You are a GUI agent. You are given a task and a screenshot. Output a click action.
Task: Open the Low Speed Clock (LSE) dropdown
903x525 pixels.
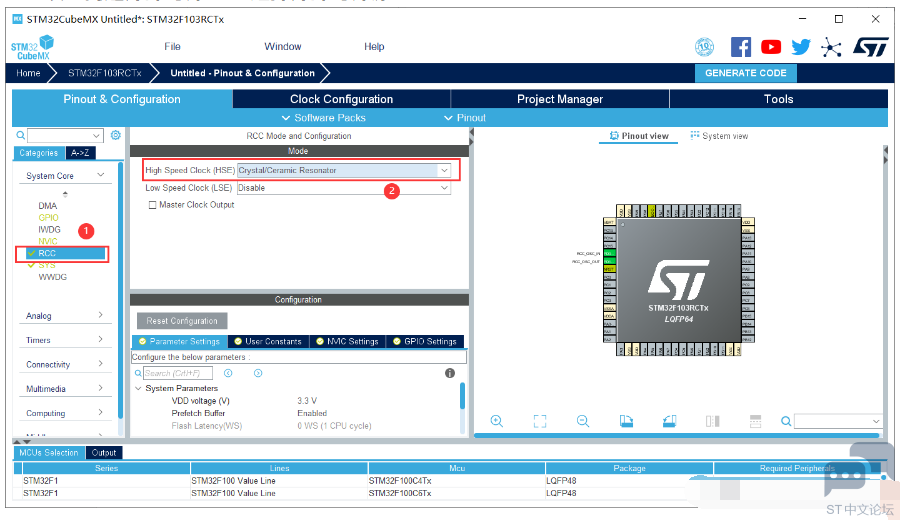tap(444, 188)
